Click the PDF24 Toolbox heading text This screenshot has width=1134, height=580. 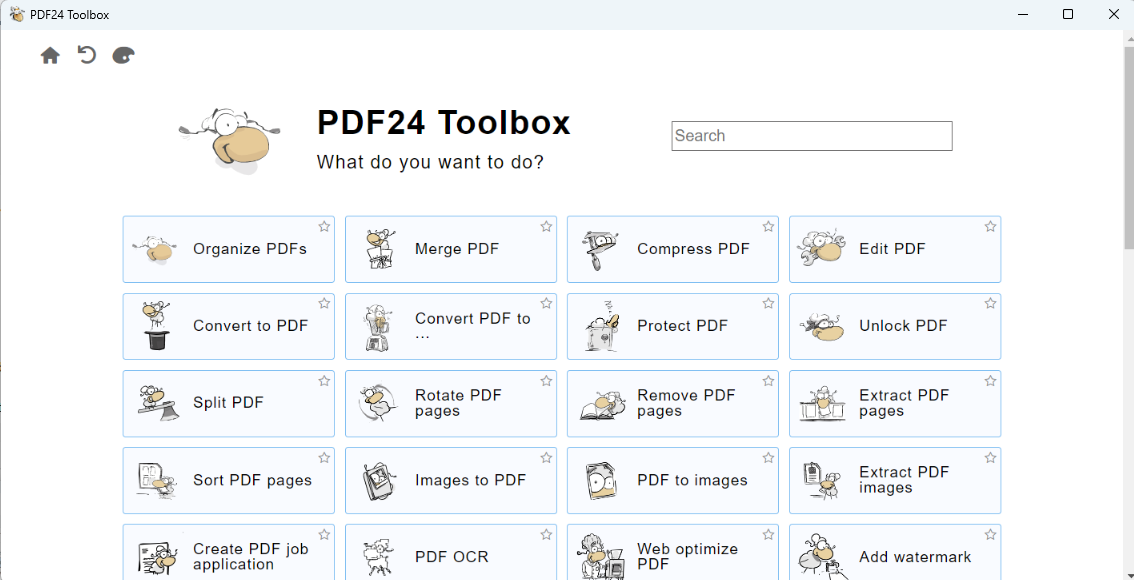click(x=444, y=123)
